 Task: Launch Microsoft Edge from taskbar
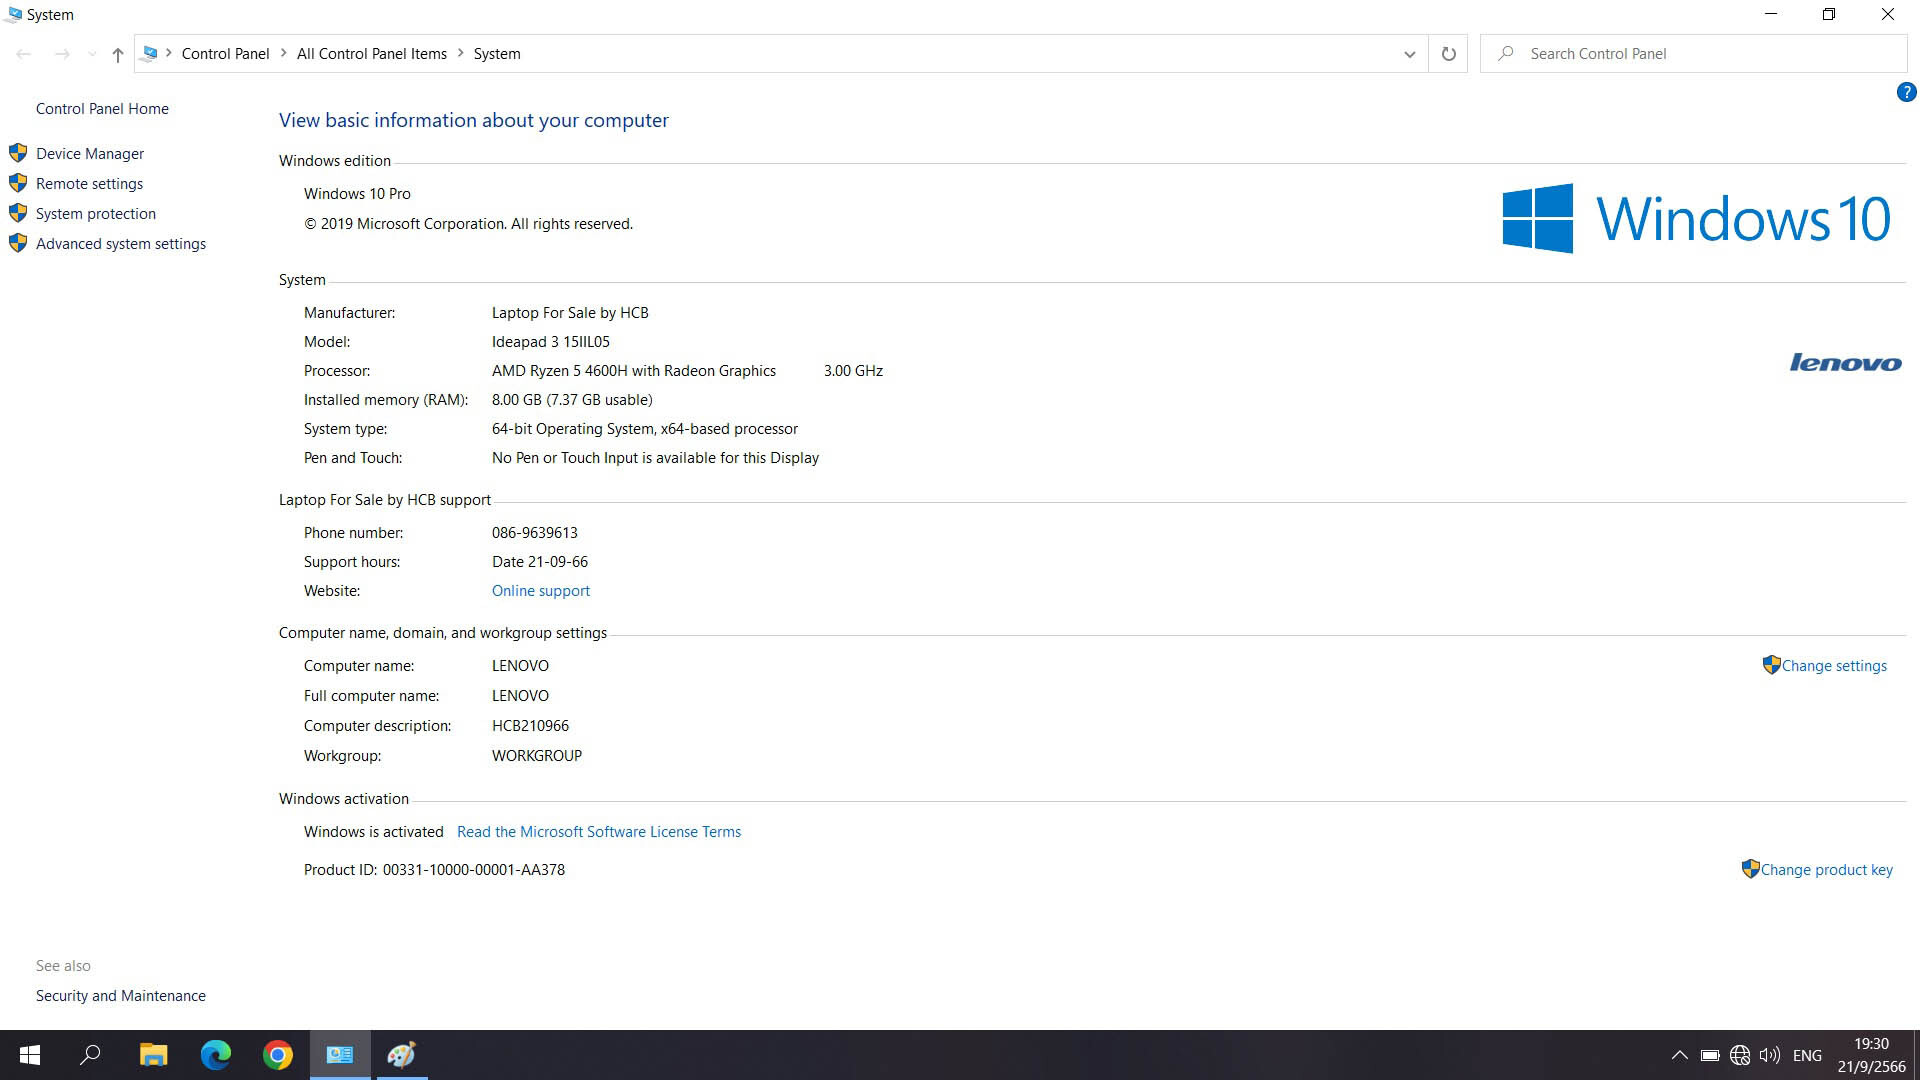click(x=215, y=1055)
